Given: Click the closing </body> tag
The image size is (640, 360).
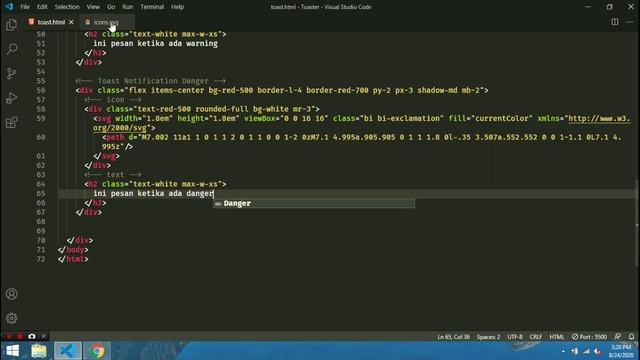Looking at the screenshot, I should [x=73, y=250].
